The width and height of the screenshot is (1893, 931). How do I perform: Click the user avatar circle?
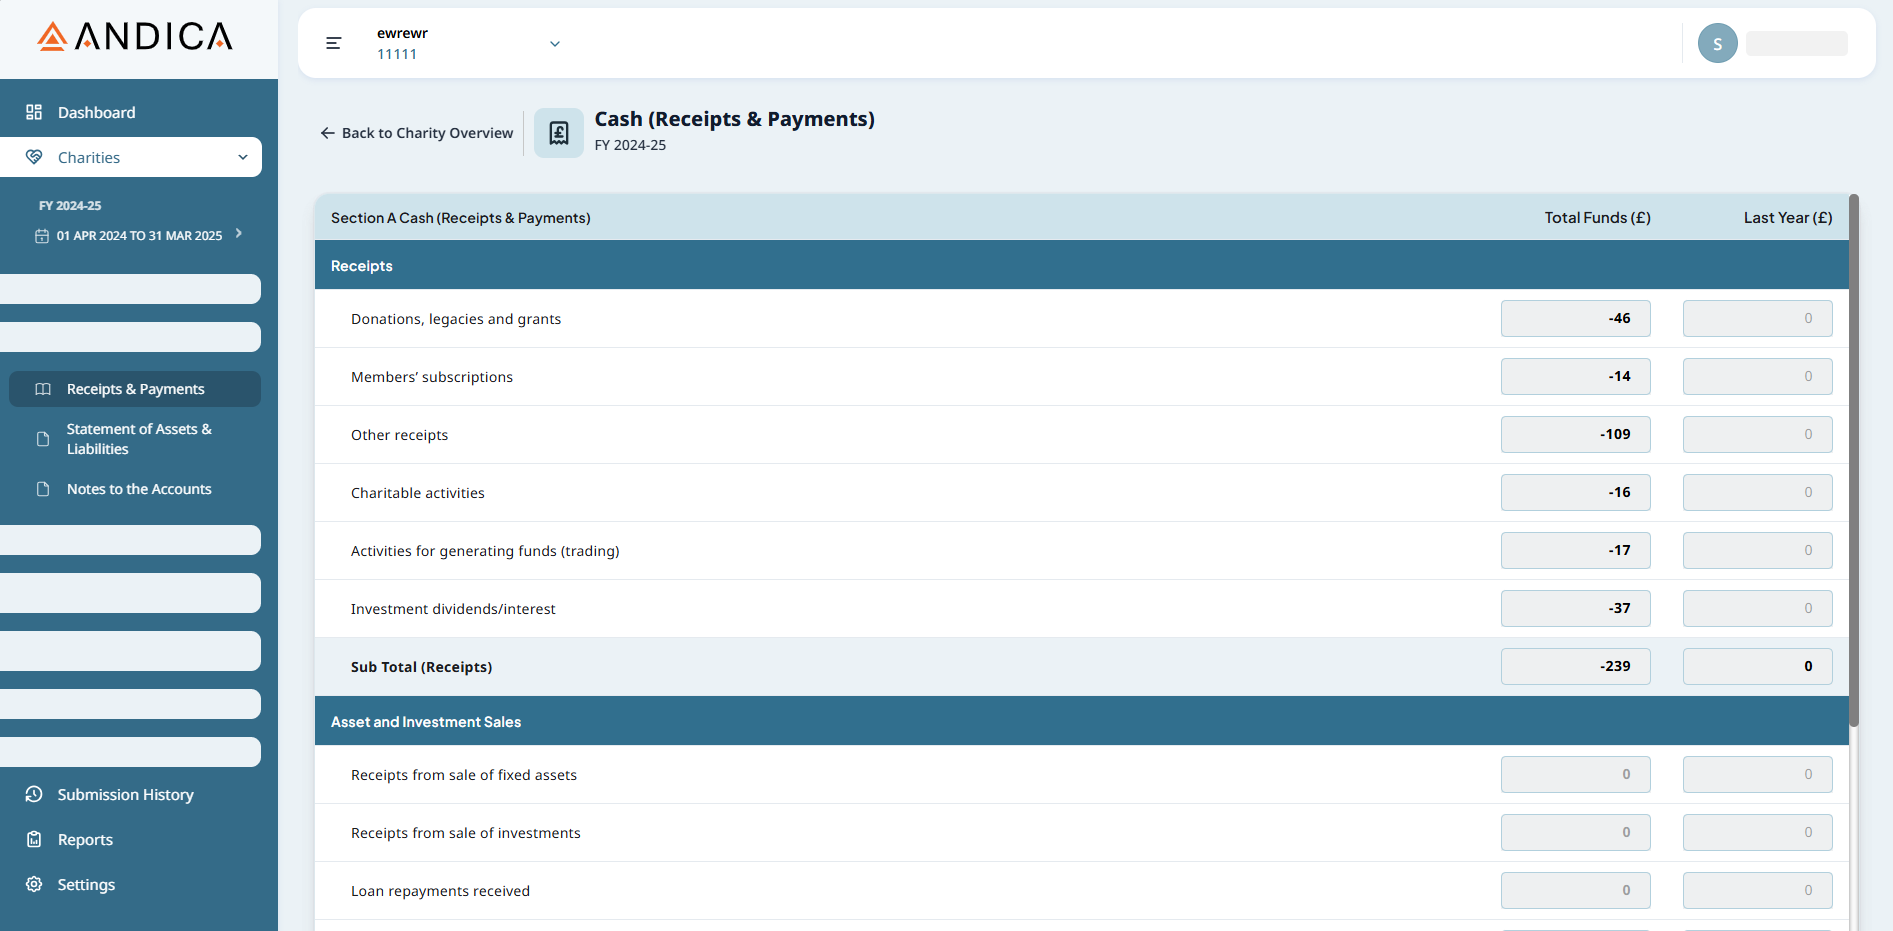click(x=1717, y=43)
